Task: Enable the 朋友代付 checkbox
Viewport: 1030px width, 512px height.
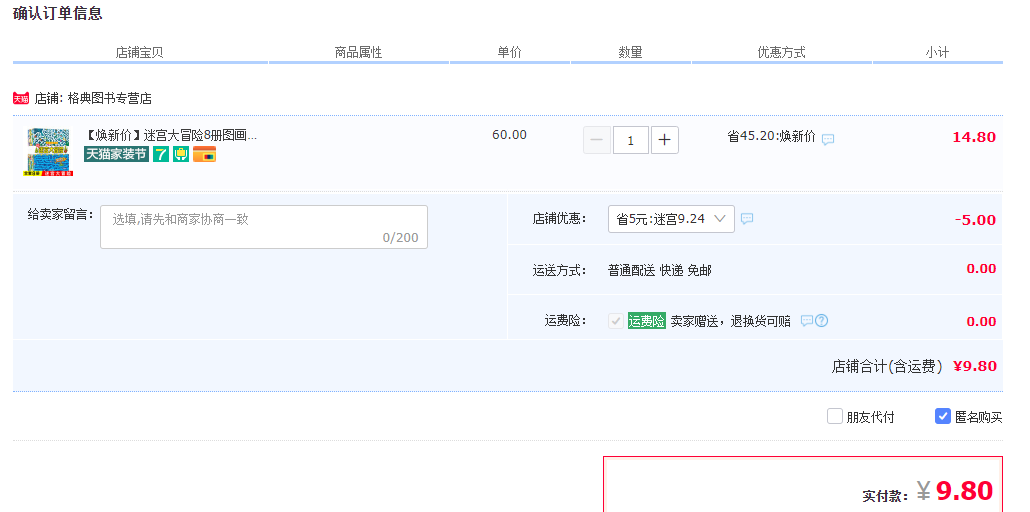Action: (834, 416)
